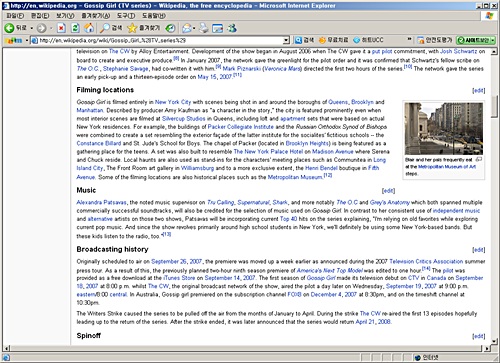This screenshot has height=363, width=500.
Task: Open the 보기(V) menu
Action: pyautogui.click(x=65, y=16)
